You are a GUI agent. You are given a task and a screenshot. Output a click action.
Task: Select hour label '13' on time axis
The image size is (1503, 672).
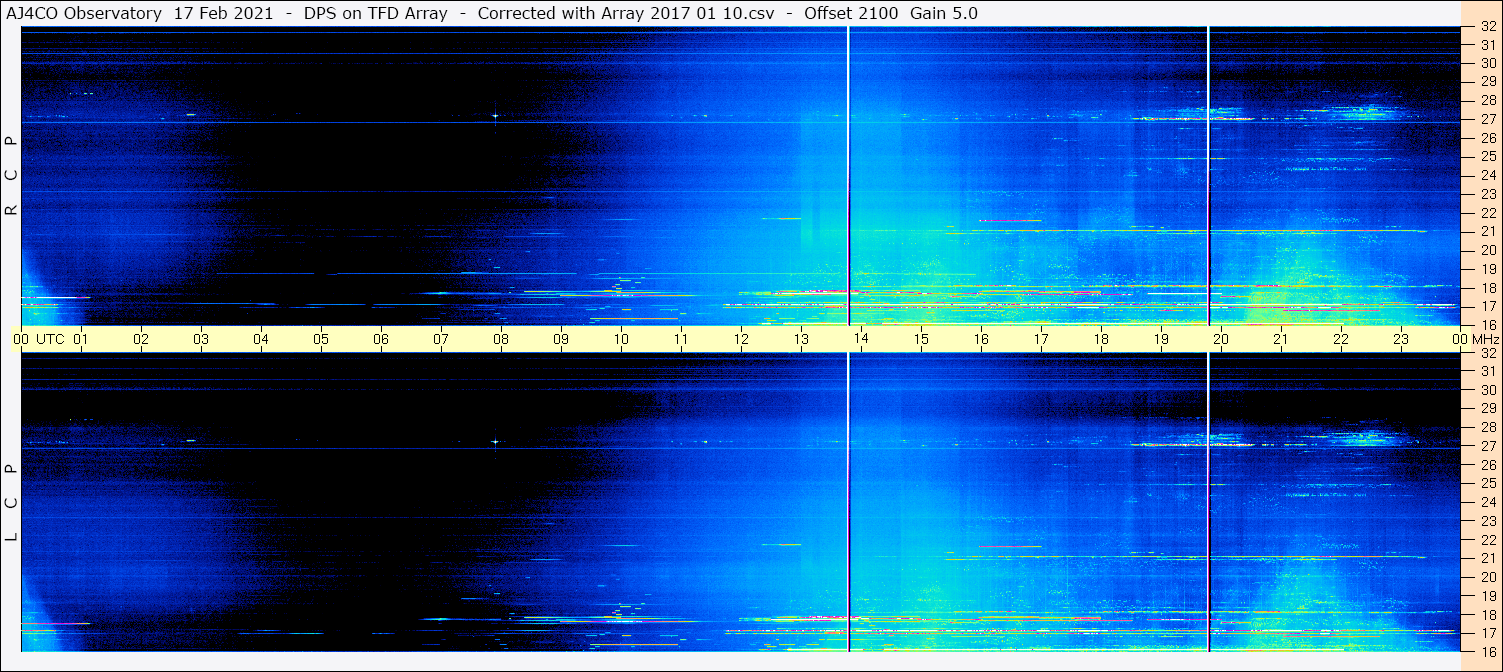pyautogui.click(x=801, y=339)
